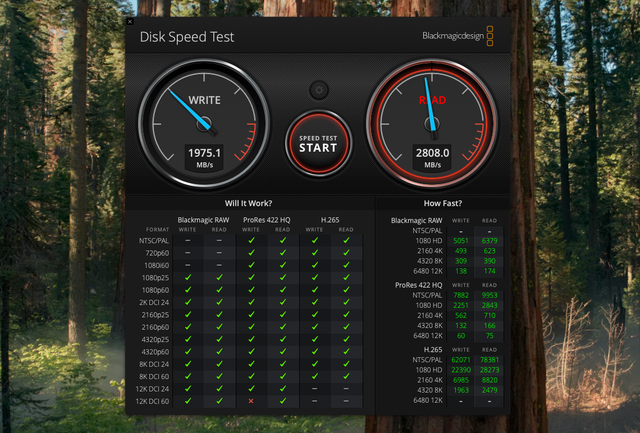Click the 2160p25 format row label
The height and width of the screenshot is (433, 640).
coord(156,315)
